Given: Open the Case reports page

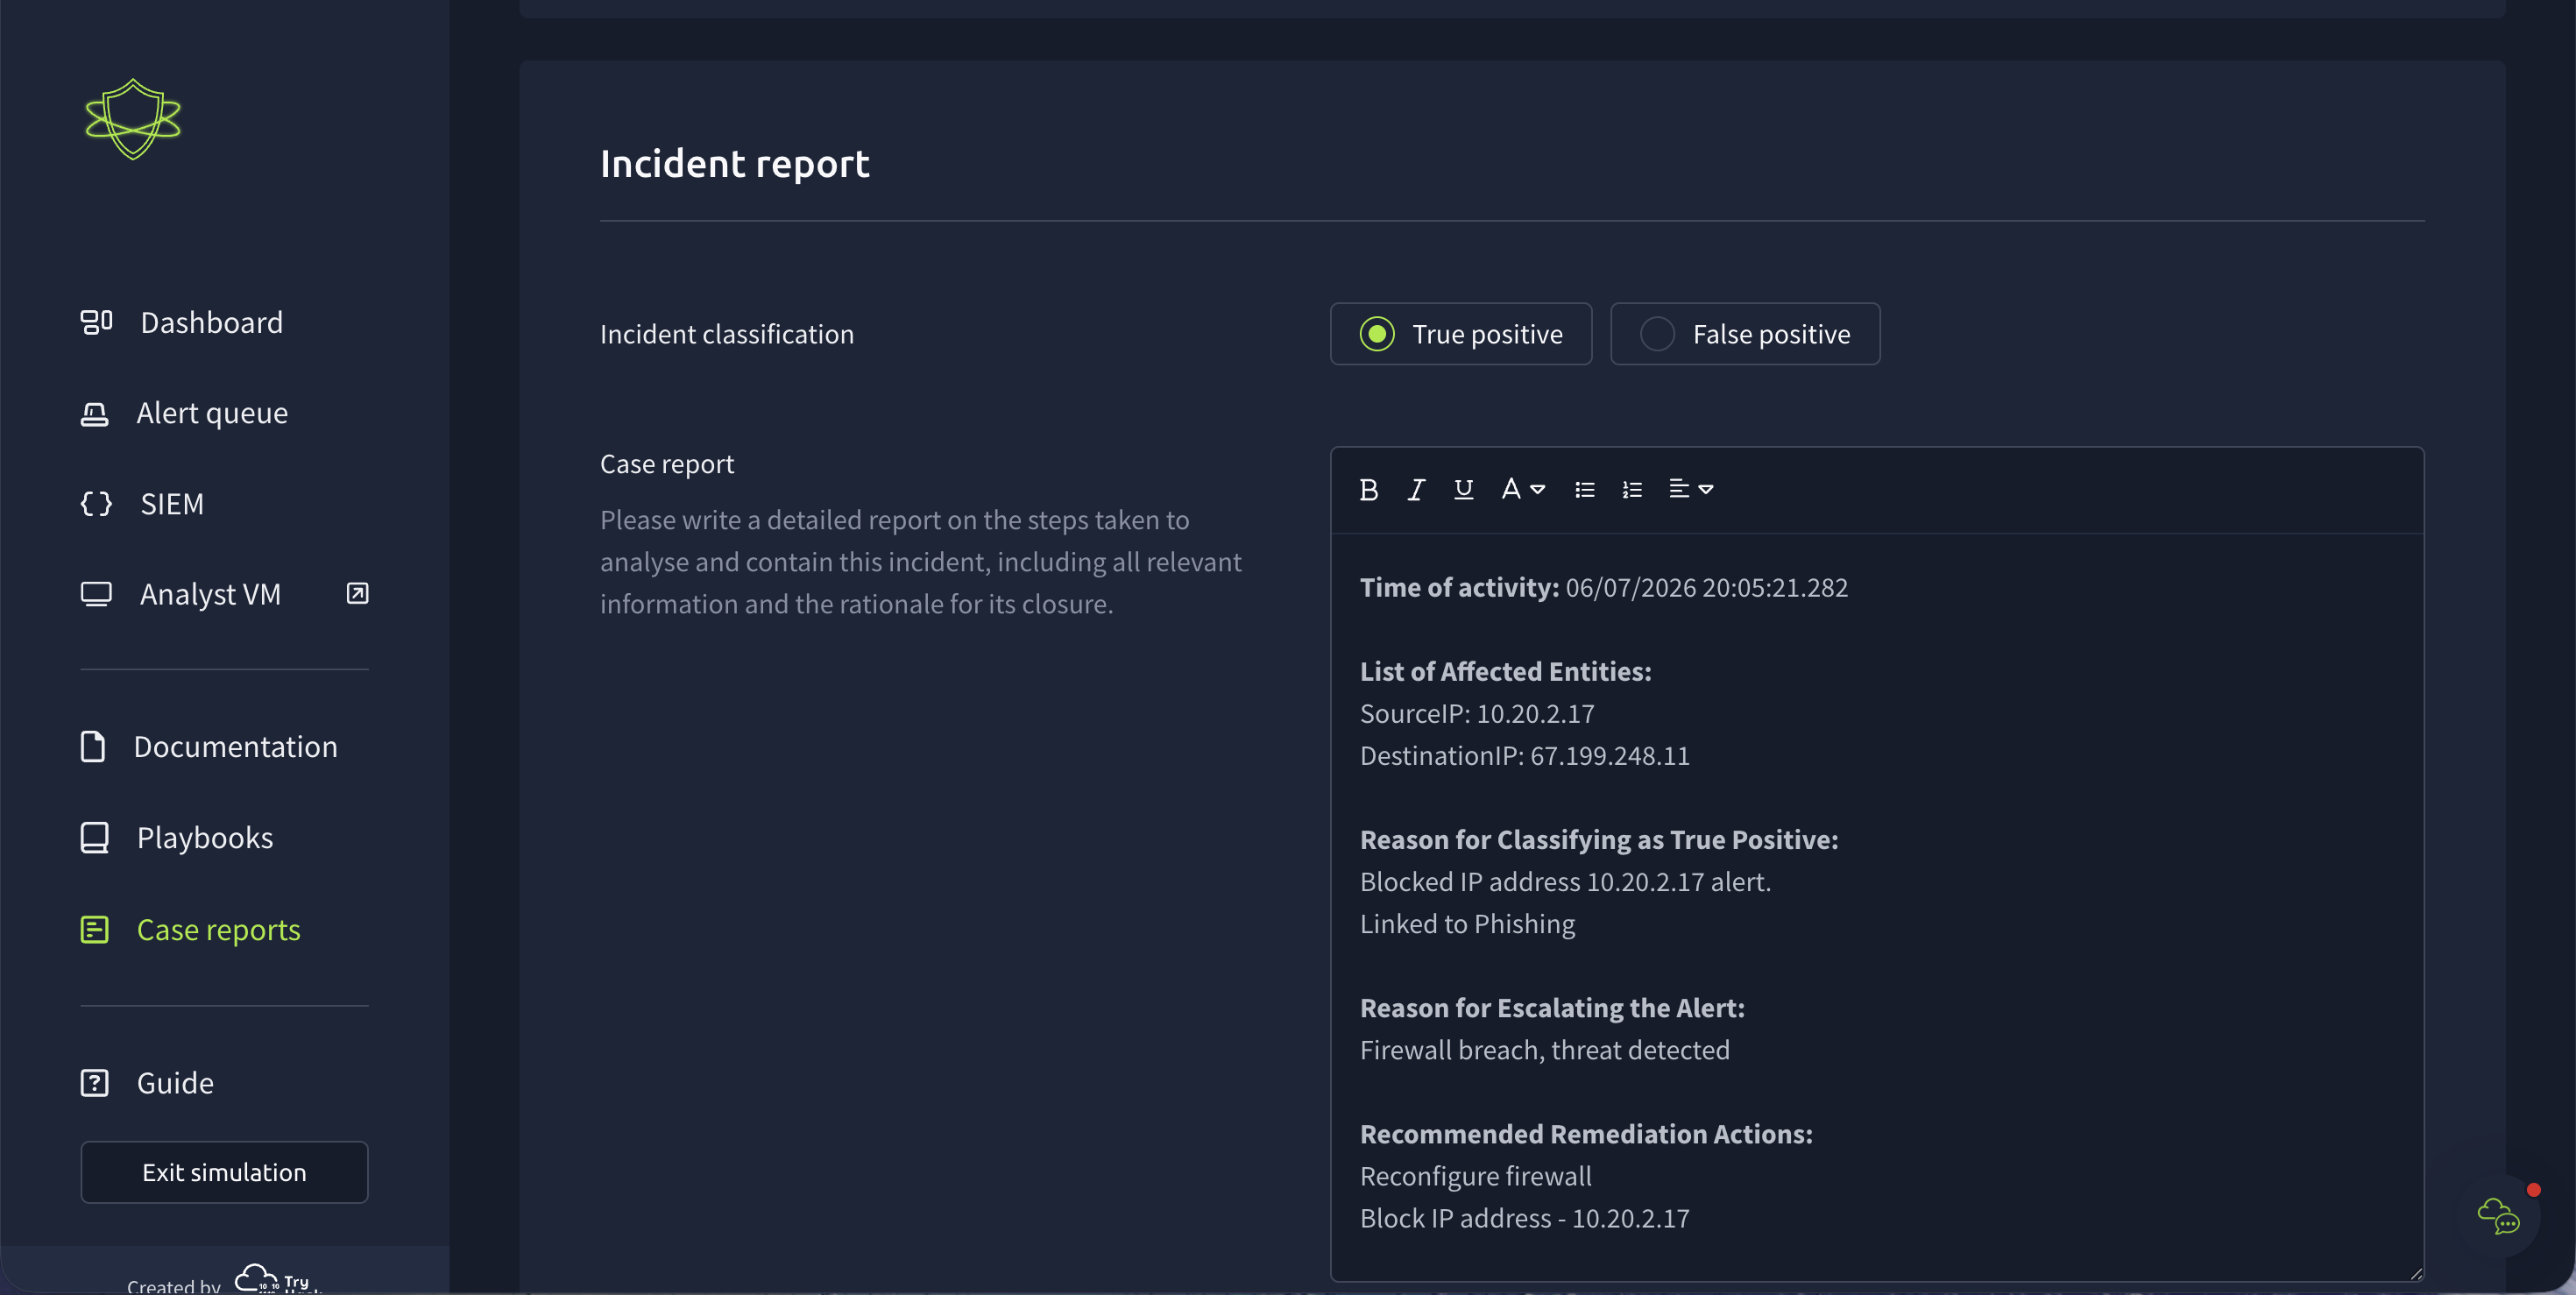Looking at the screenshot, I should coord(218,929).
